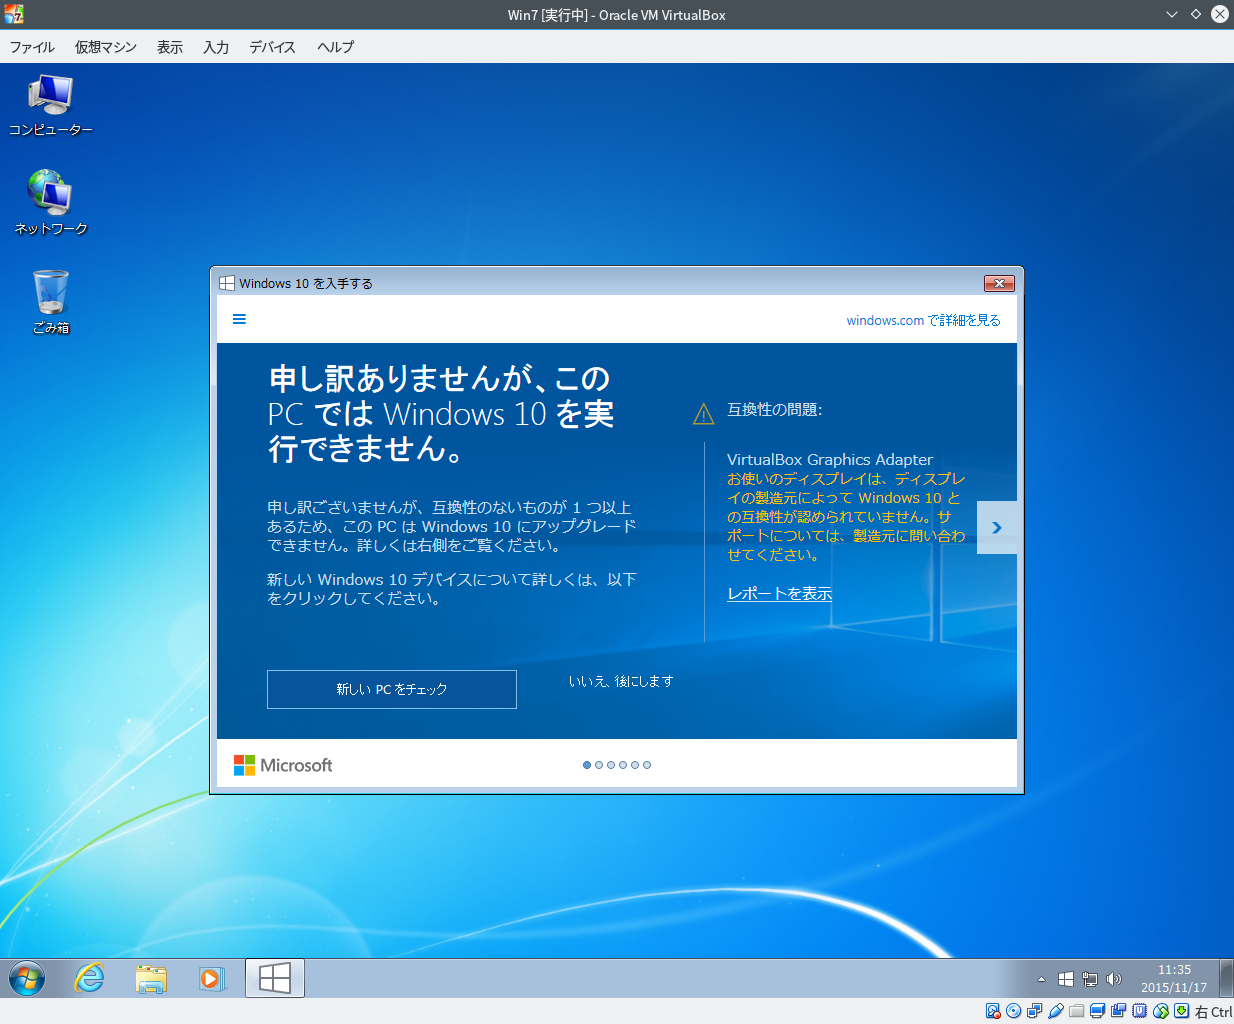Open Windows Explorer folder from taskbar

(151, 978)
